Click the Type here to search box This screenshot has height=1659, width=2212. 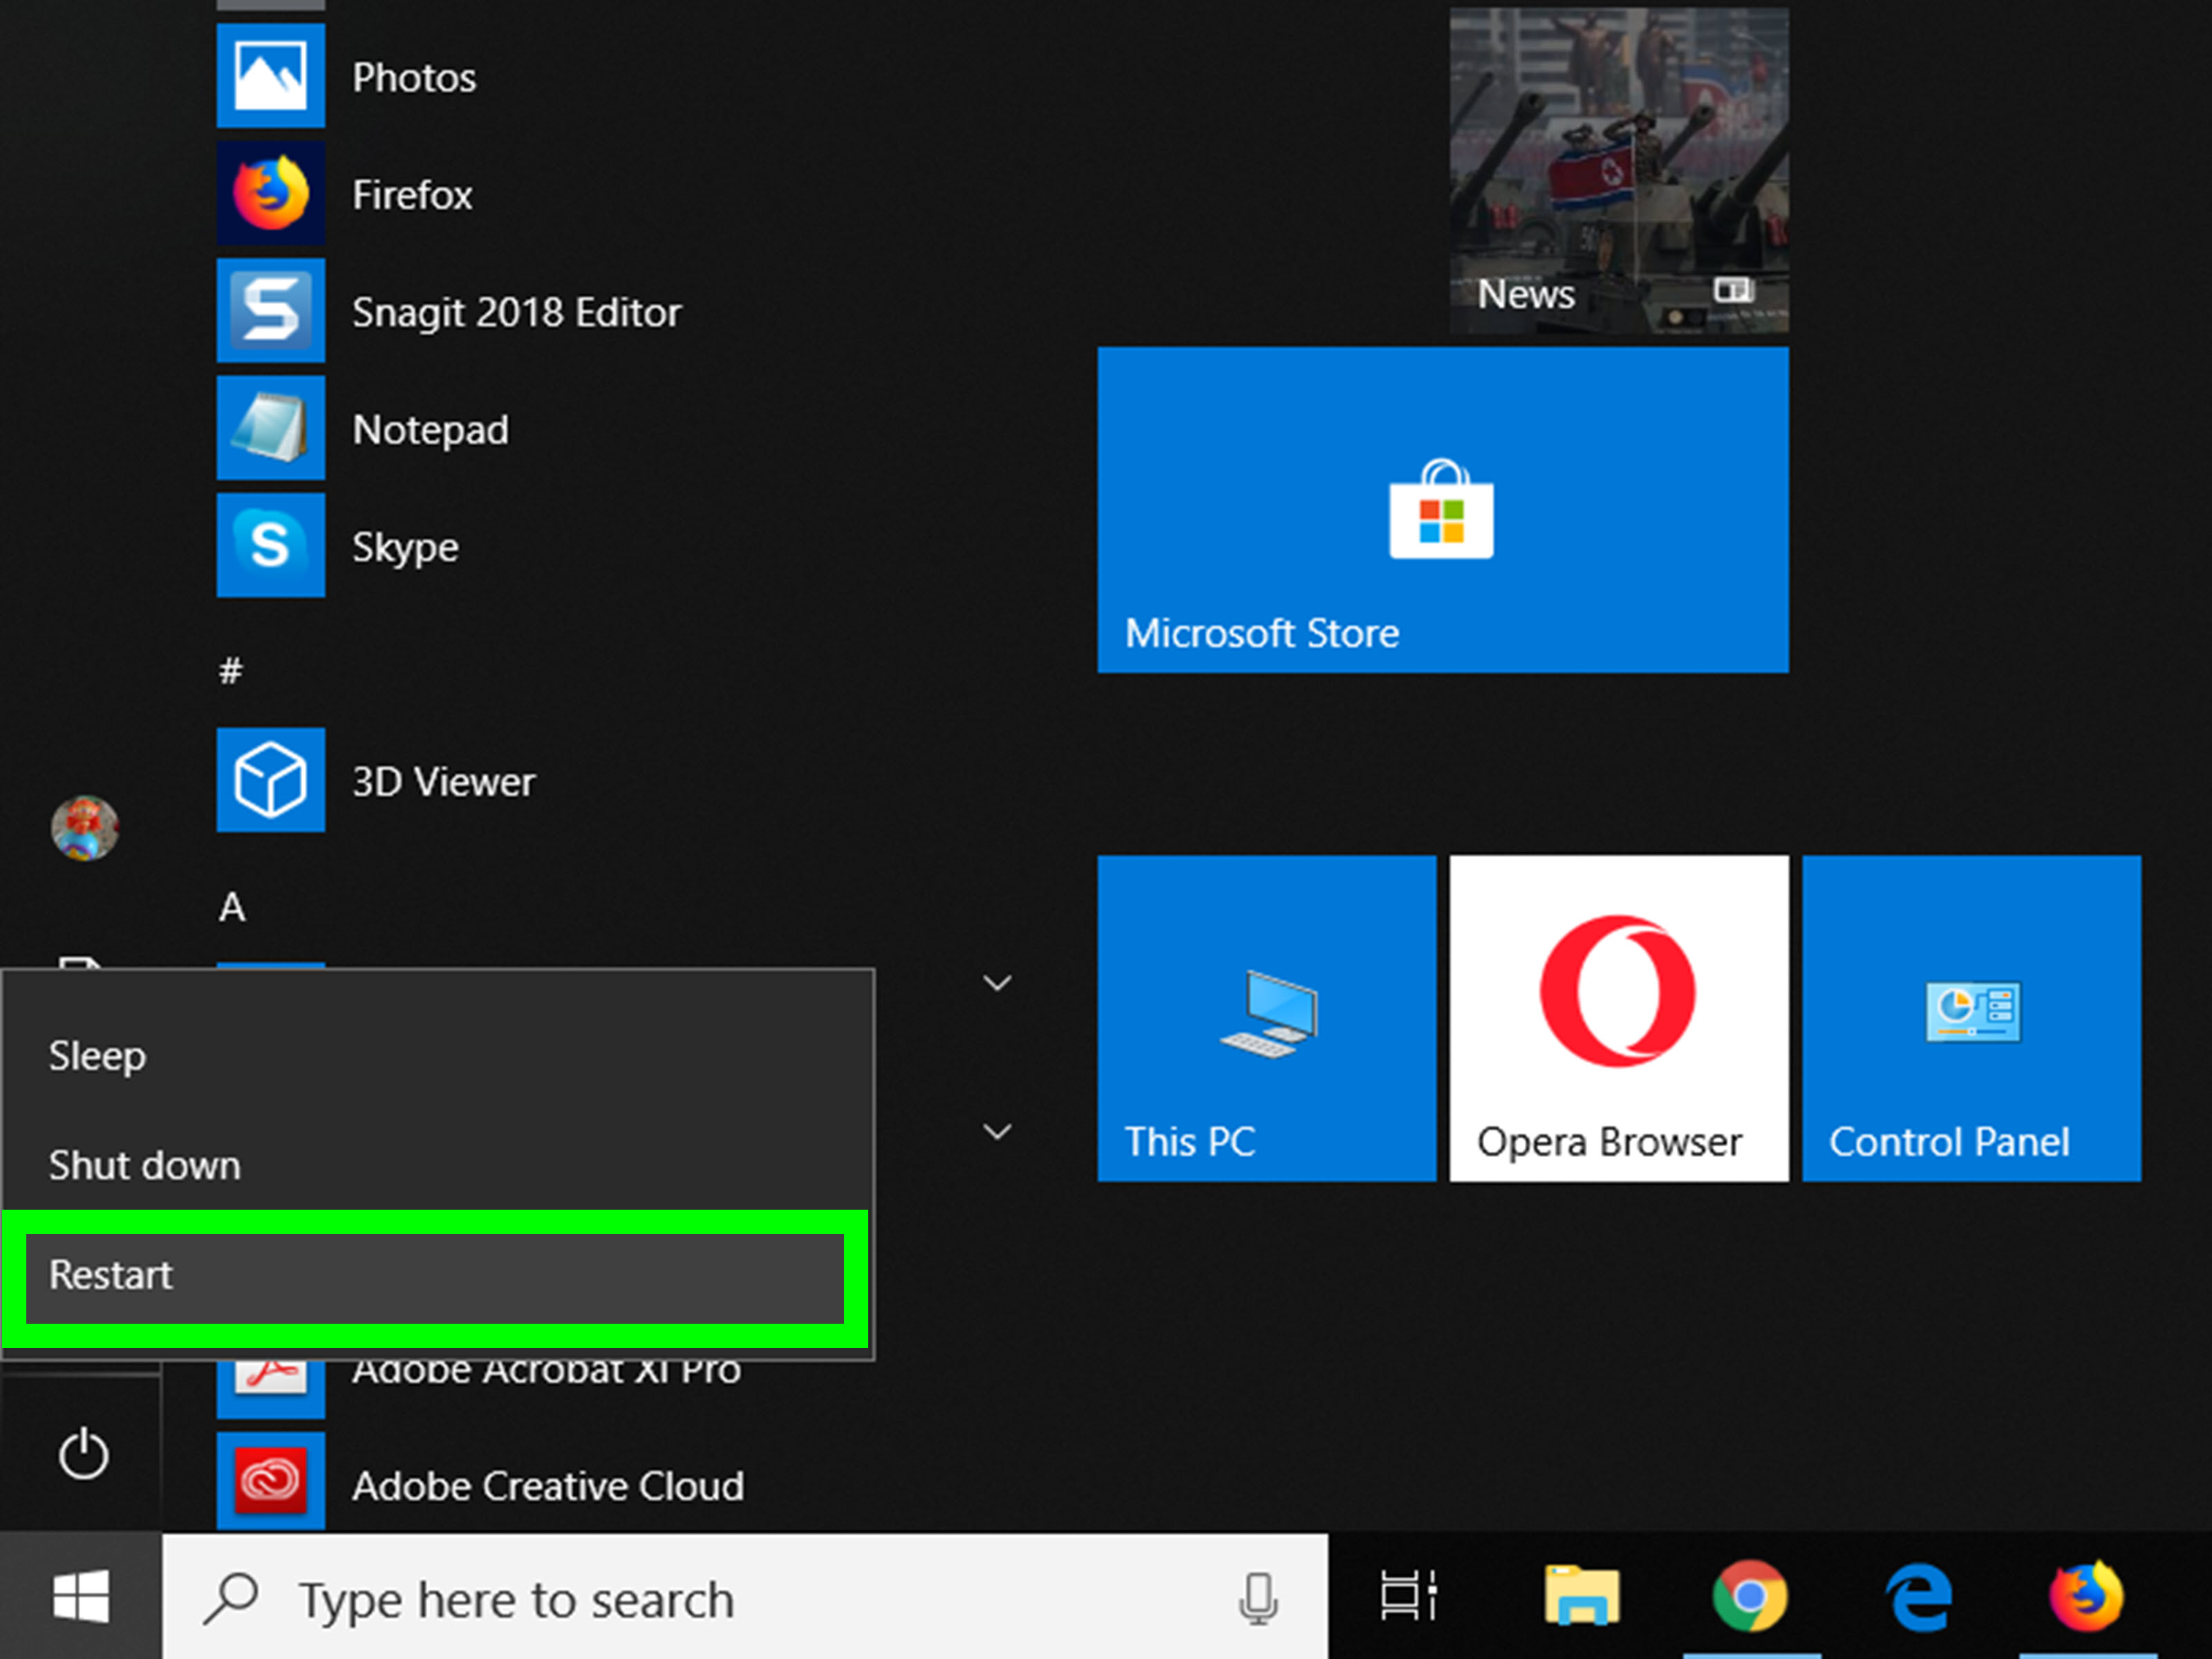click(745, 1597)
